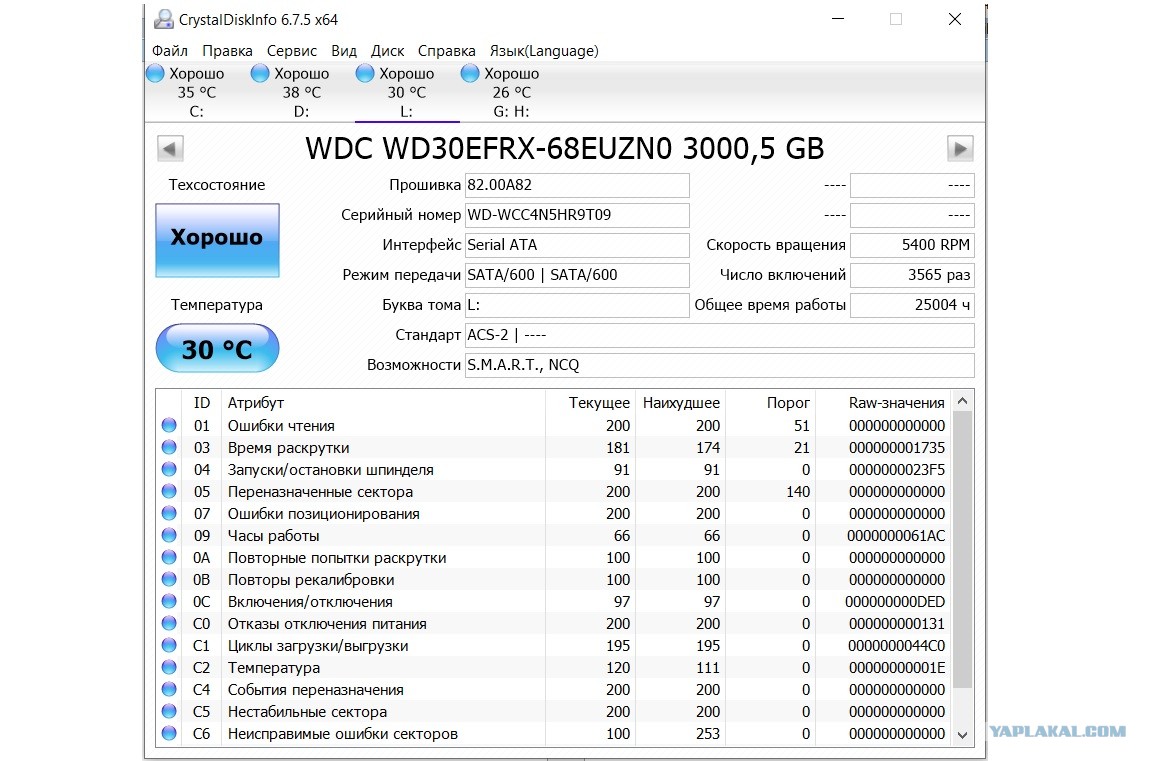The height and width of the screenshot is (761, 1152).
Task: Click worst value 253 in attribute C6 row
Action: 708,733
